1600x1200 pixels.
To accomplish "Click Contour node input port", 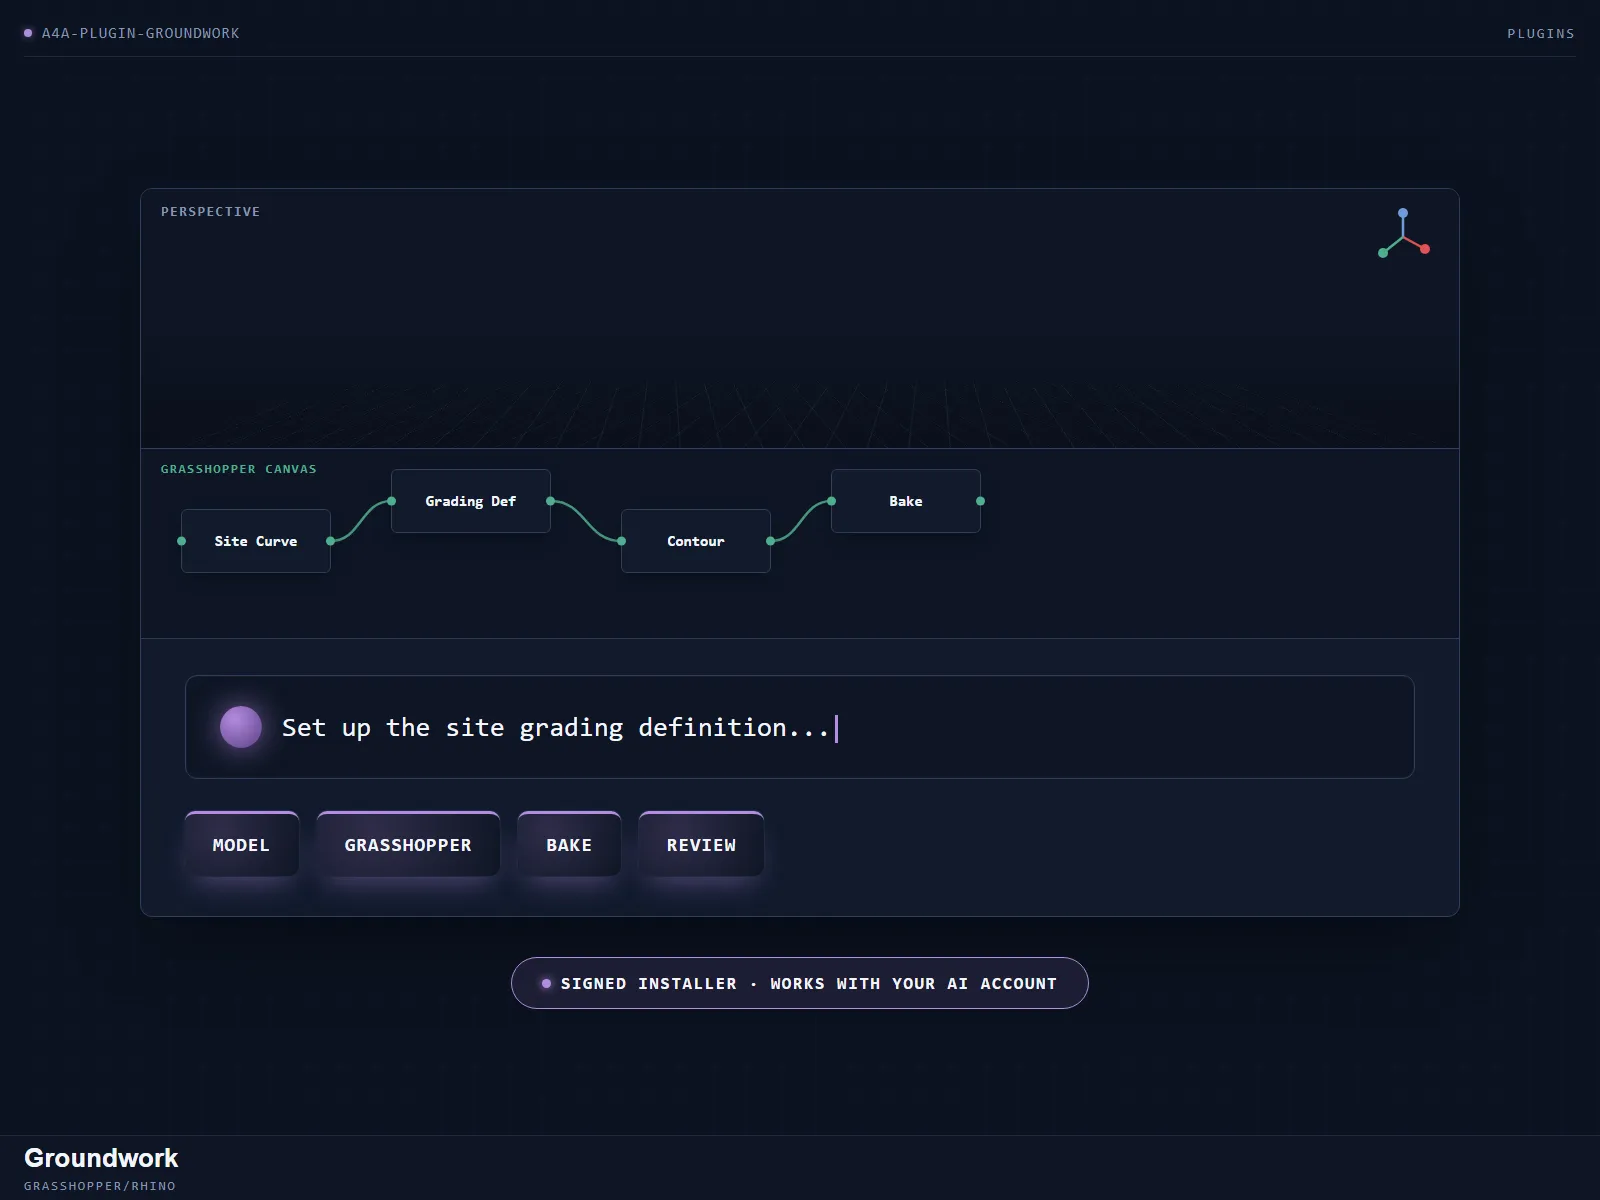I will (x=621, y=541).
